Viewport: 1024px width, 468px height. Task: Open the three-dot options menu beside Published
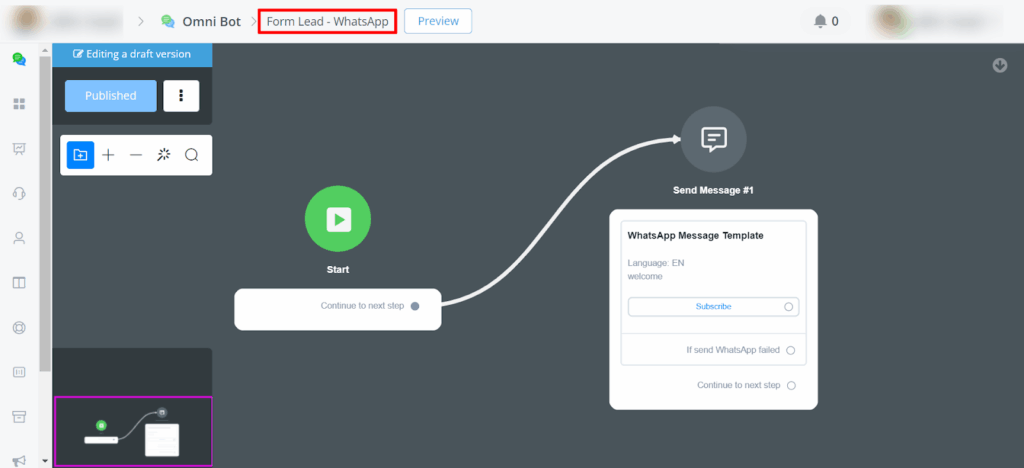coord(181,96)
